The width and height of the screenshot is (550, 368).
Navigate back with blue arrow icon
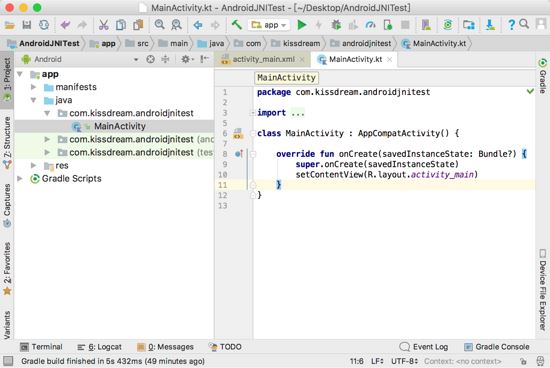click(198, 25)
